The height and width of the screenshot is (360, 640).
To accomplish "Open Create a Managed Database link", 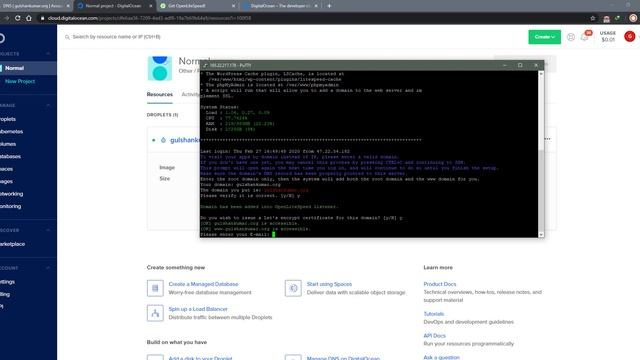I will 203,284.
